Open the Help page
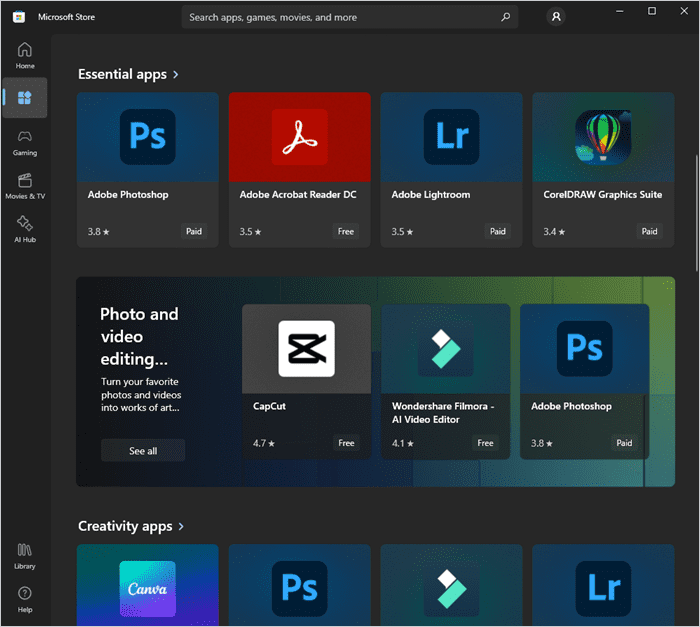Screen dimensions: 700x627 click(25, 600)
